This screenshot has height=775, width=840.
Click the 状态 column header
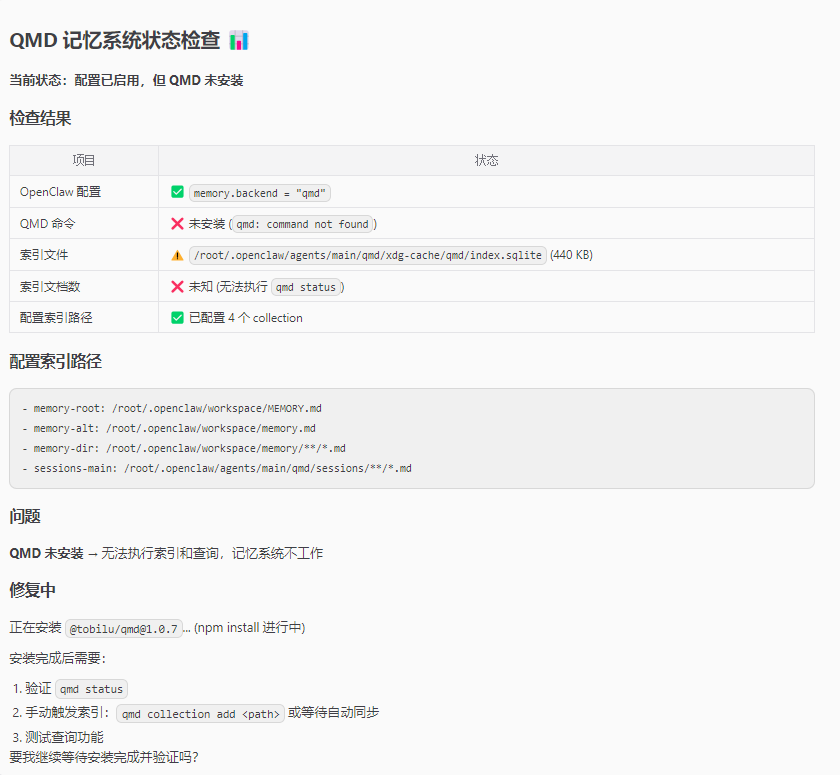(486, 161)
